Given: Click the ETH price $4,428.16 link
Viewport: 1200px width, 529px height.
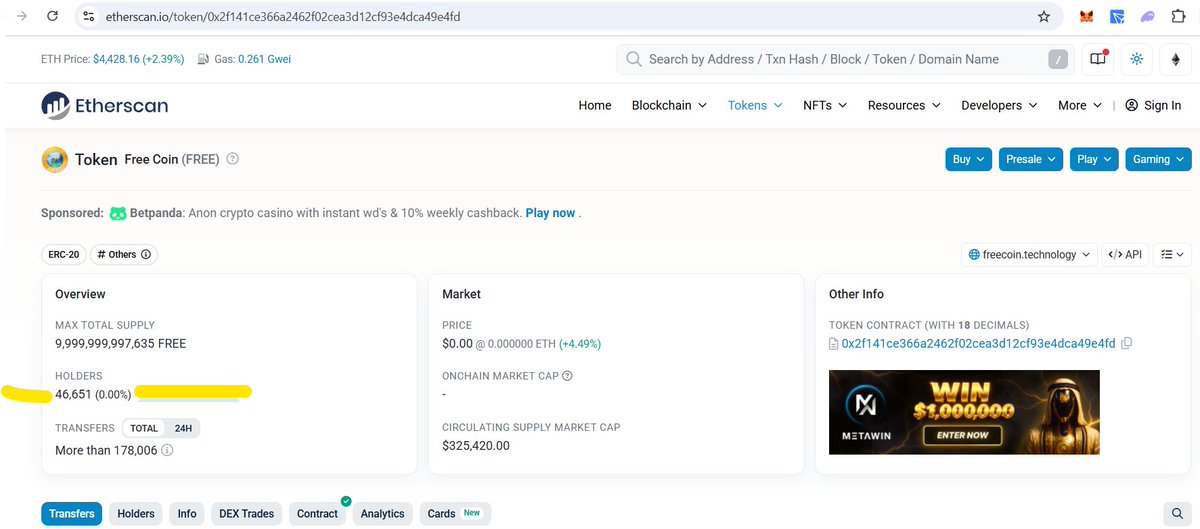Looking at the screenshot, I should (x=138, y=59).
